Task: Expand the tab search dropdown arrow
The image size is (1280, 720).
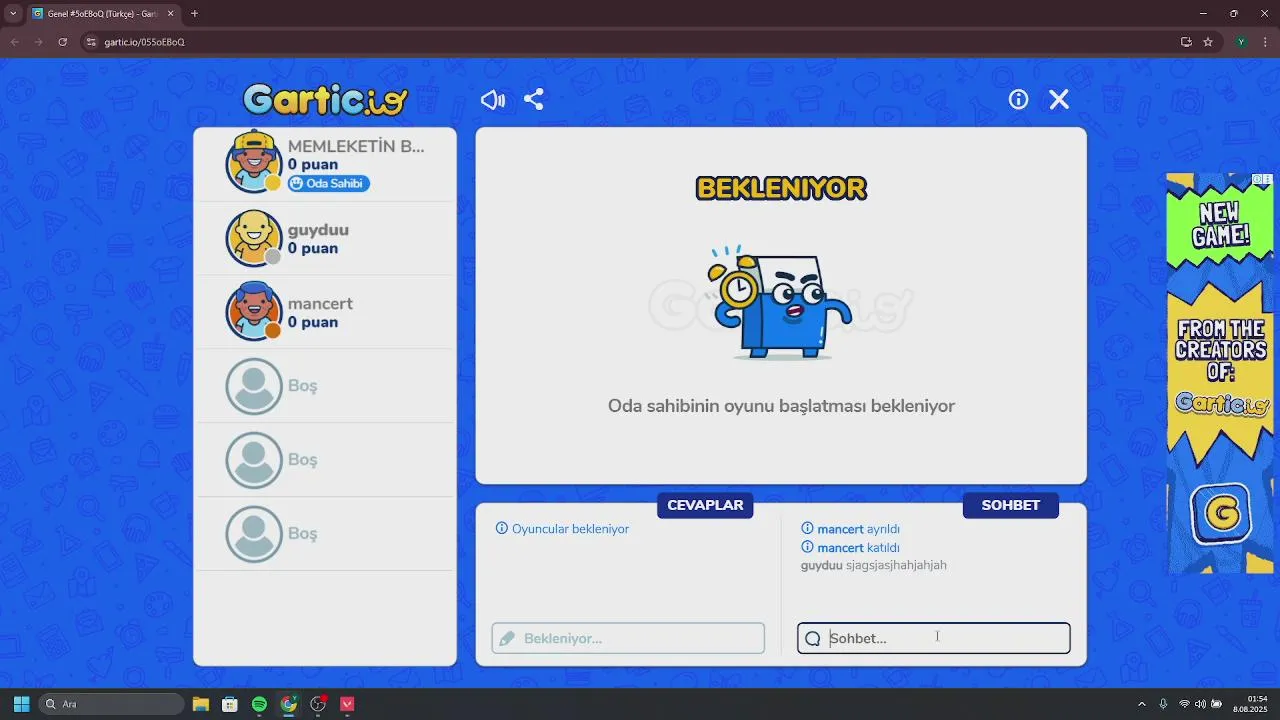Action: (x=13, y=14)
